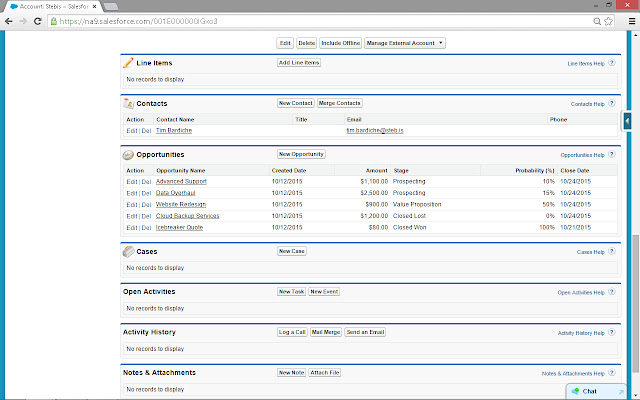Click the green padlock security icon
This screenshot has height=400, width=640.
[x=53, y=21]
